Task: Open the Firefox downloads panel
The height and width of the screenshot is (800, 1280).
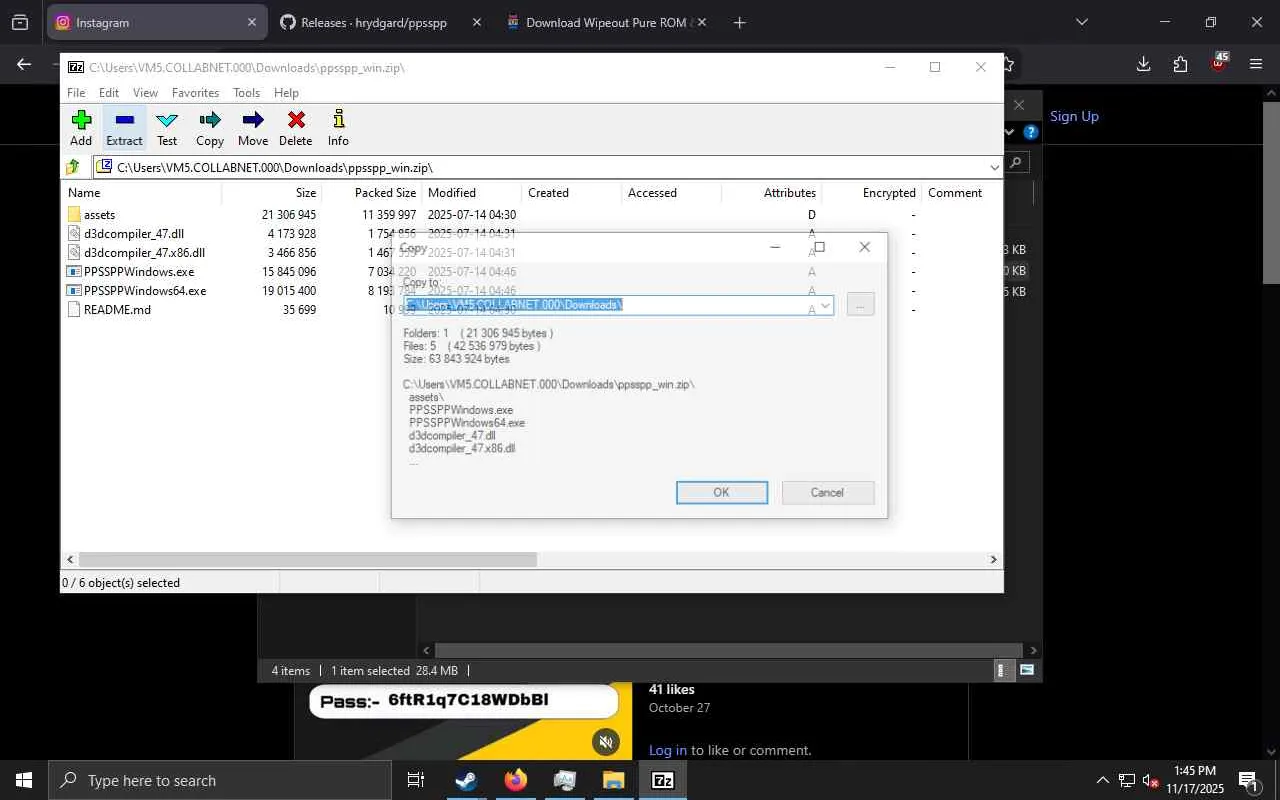Action: pyautogui.click(x=1143, y=64)
